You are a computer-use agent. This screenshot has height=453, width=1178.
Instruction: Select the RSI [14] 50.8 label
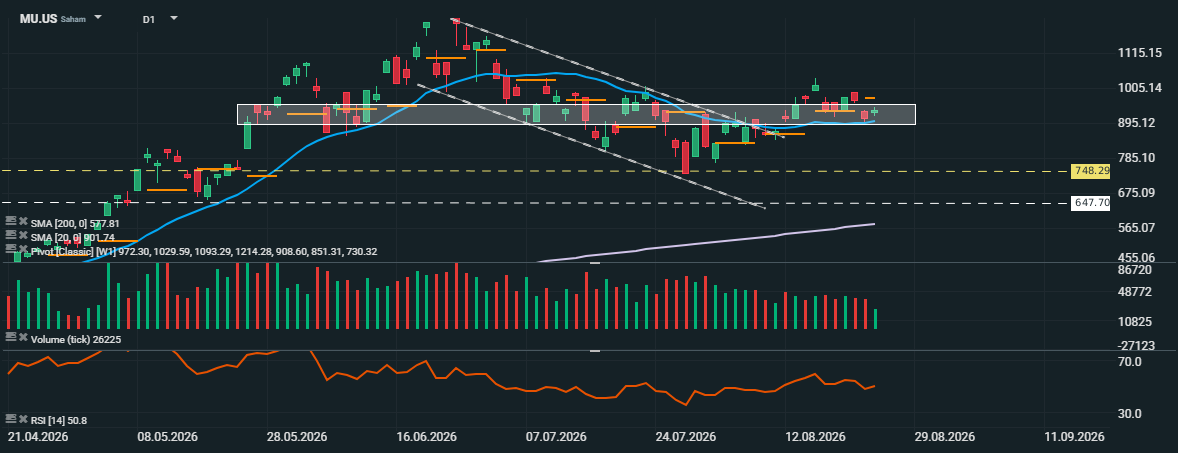[59, 421]
